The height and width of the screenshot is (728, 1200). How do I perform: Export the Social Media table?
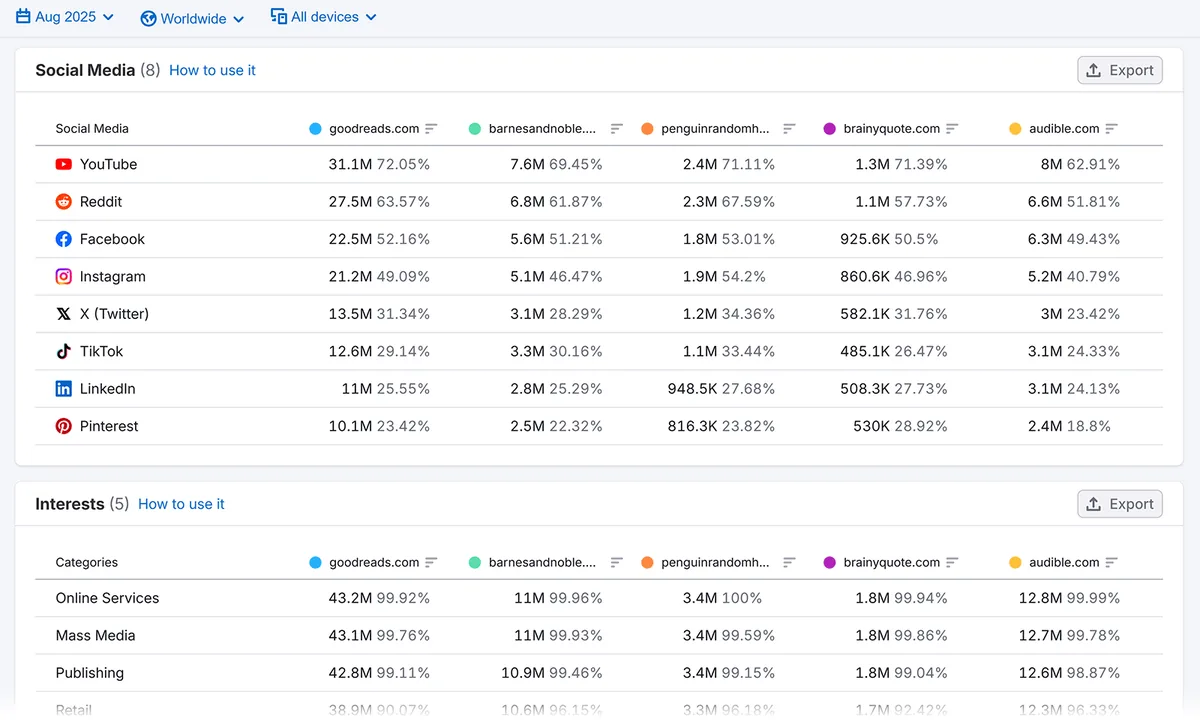[1120, 70]
